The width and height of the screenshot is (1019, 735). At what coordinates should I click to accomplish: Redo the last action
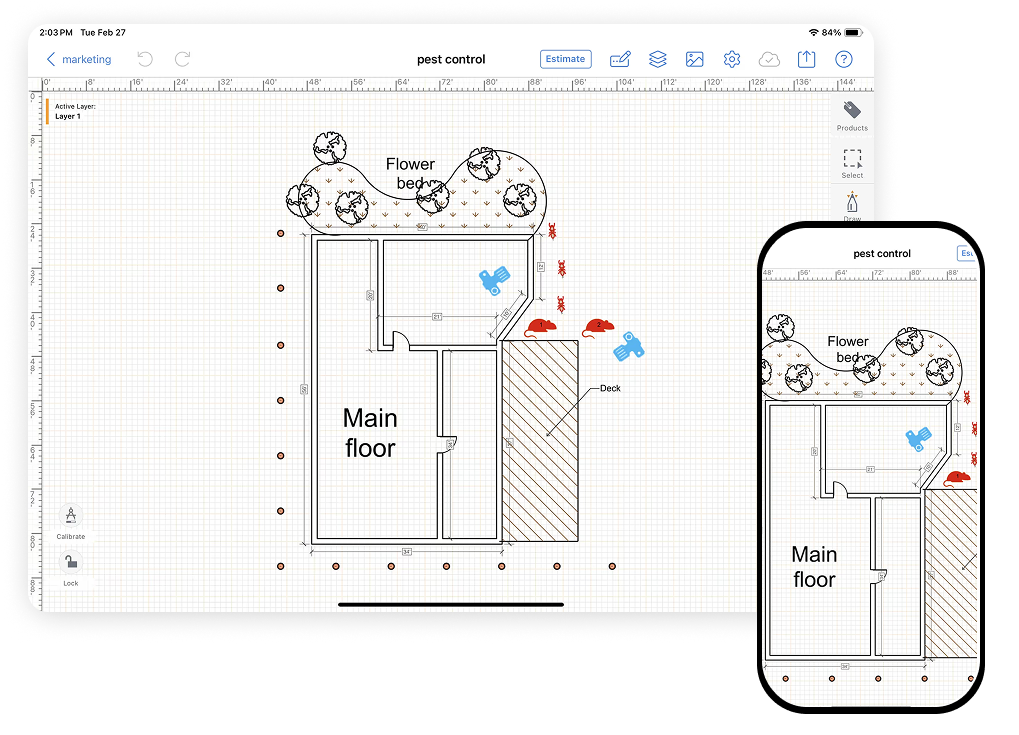tap(183, 59)
